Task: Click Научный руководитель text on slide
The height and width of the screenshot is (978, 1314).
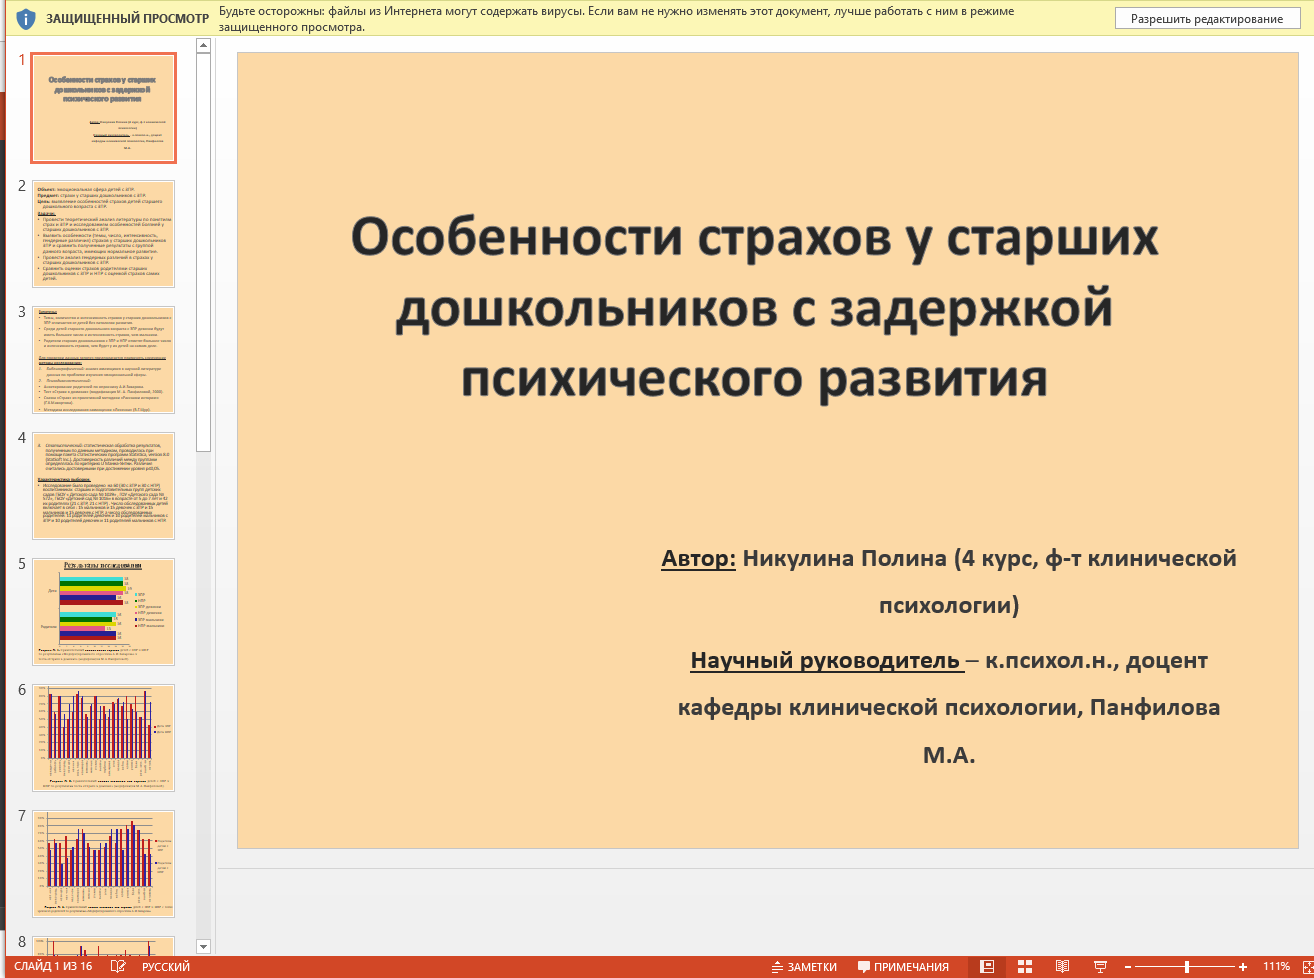Action: pos(826,661)
